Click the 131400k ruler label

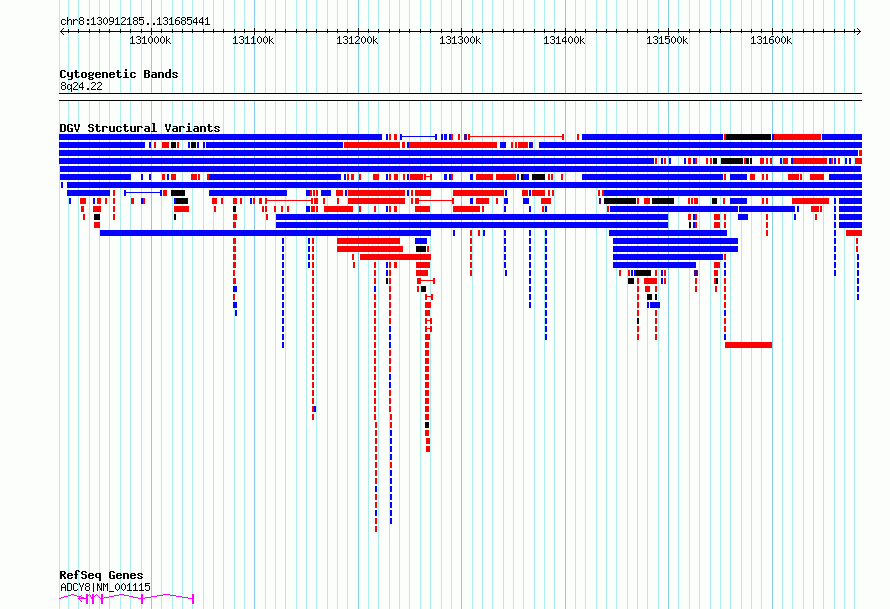tap(564, 40)
